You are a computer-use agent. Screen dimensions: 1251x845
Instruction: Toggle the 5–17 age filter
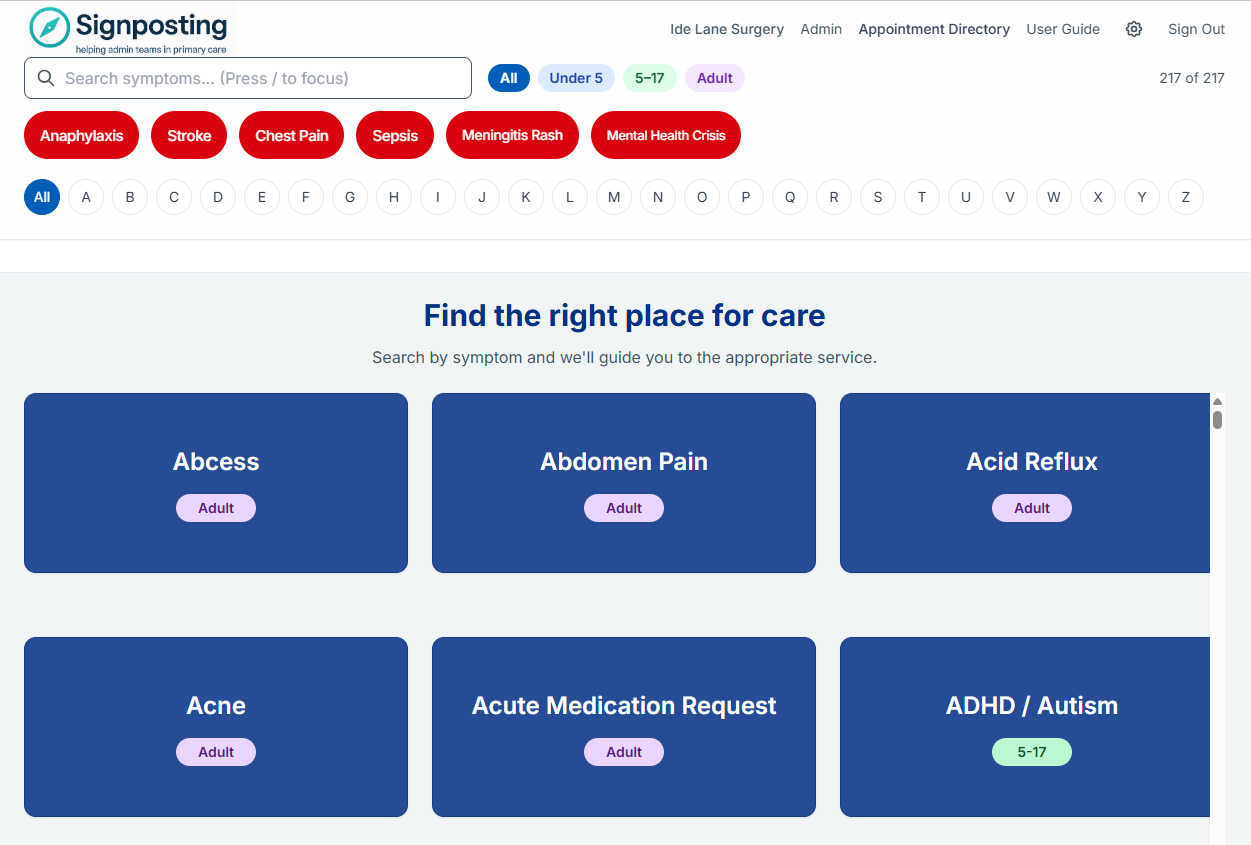[x=650, y=77]
